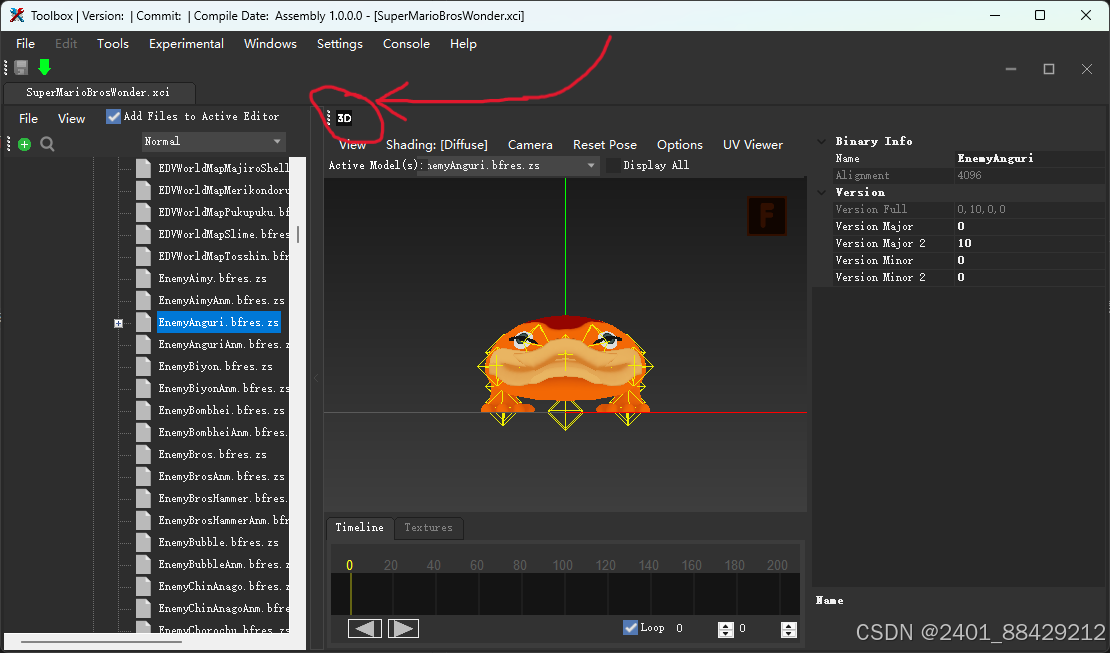Screen dimensions: 1110x653
Task: Open the Experimental menu
Action: 186,44
